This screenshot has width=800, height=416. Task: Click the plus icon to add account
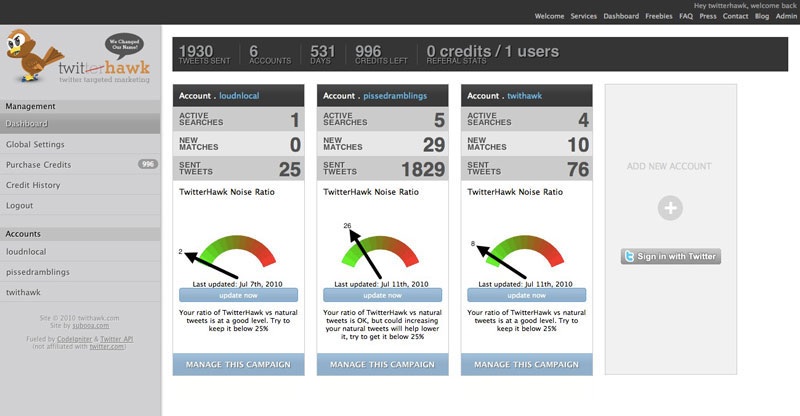[x=670, y=208]
